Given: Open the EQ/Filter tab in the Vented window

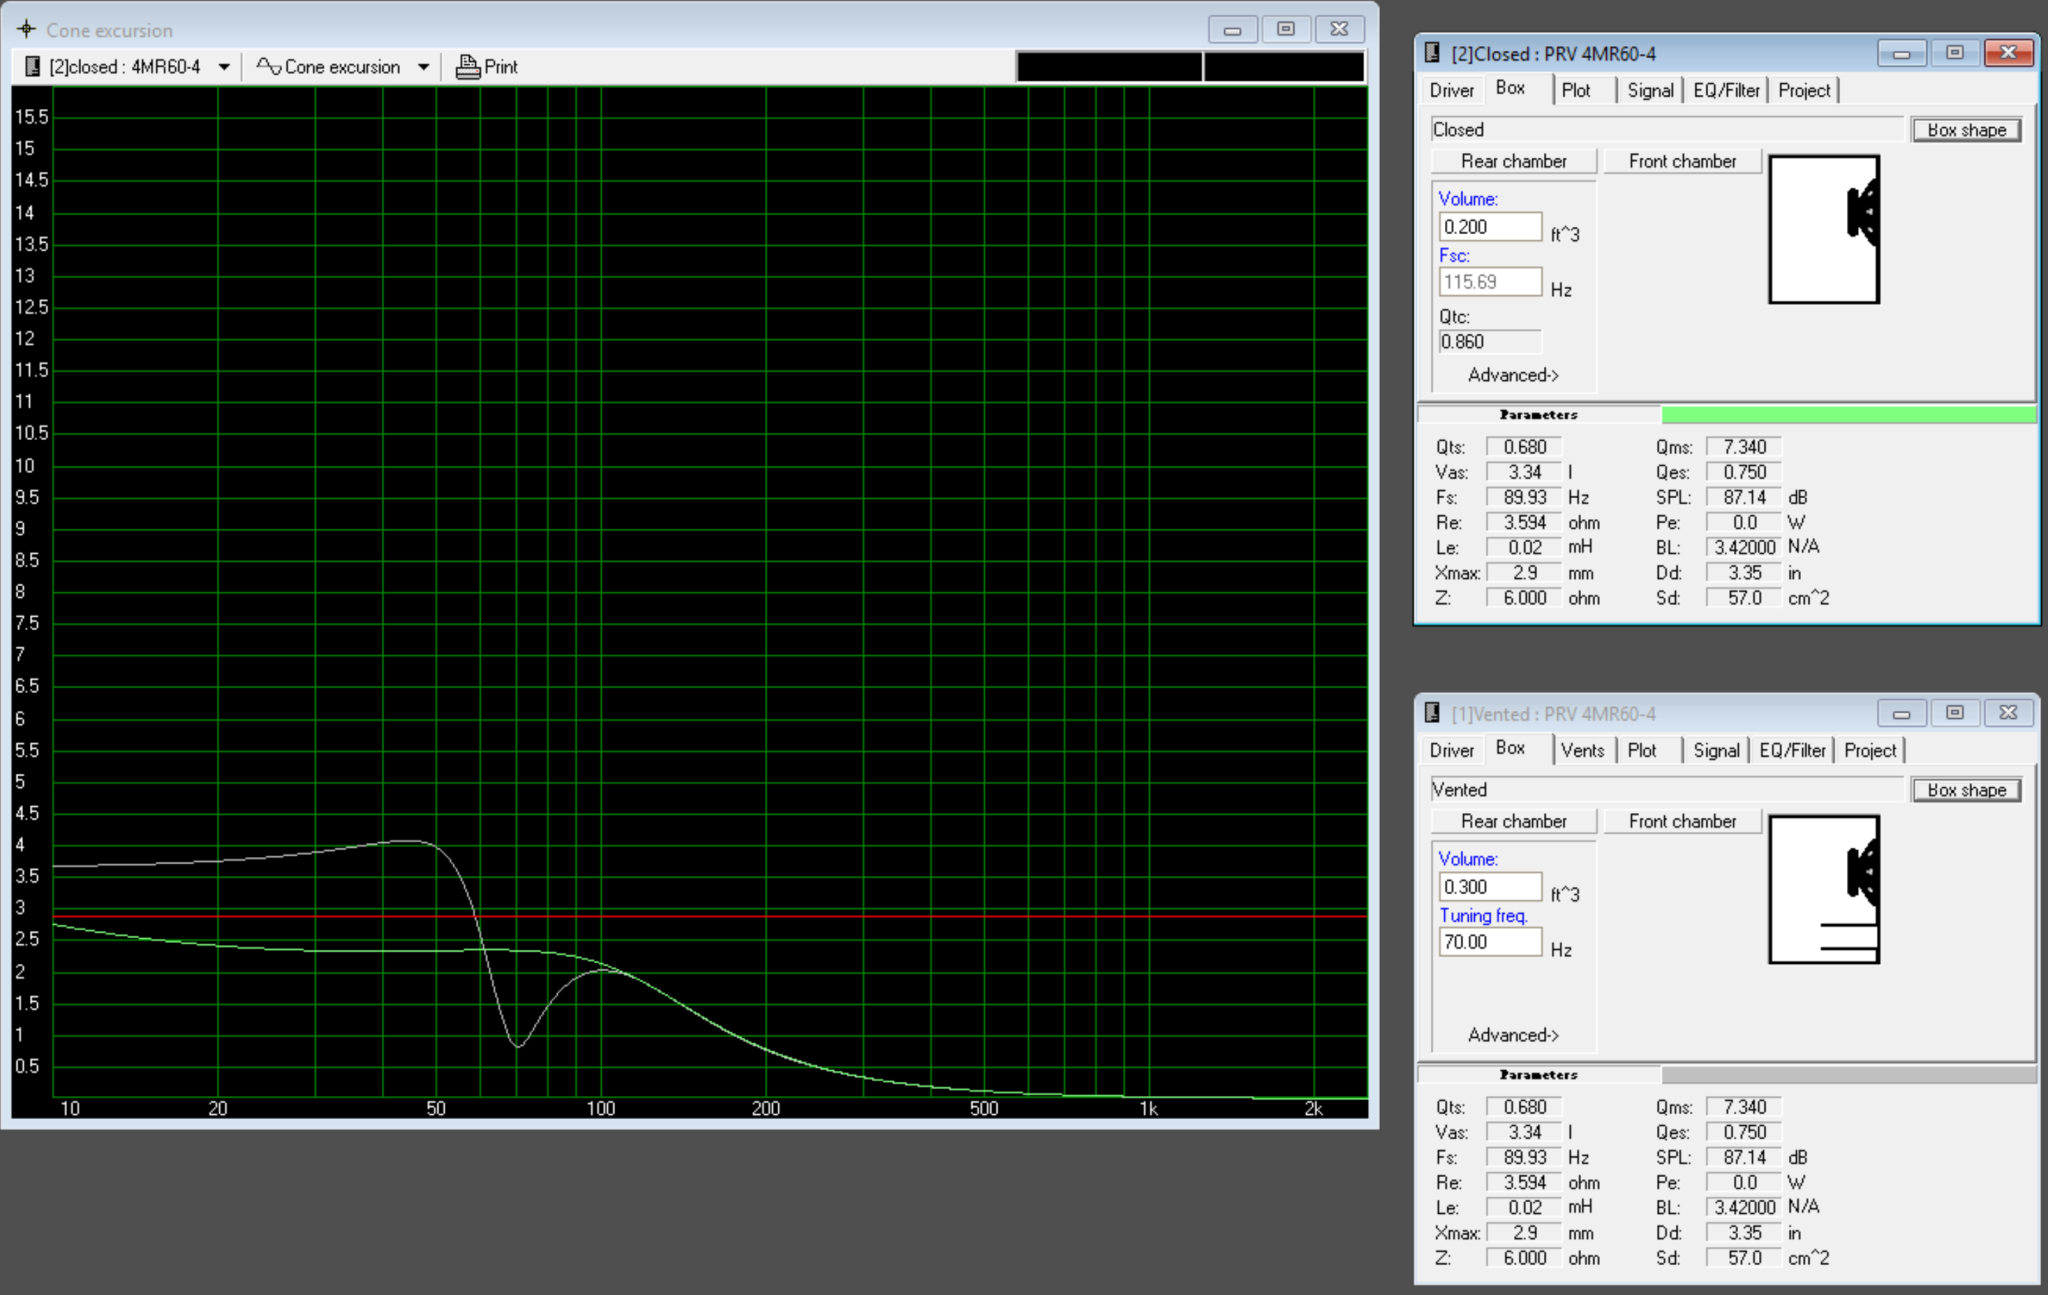Looking at the screenshot, I should pyautogui.click(x=1792, y=750).
